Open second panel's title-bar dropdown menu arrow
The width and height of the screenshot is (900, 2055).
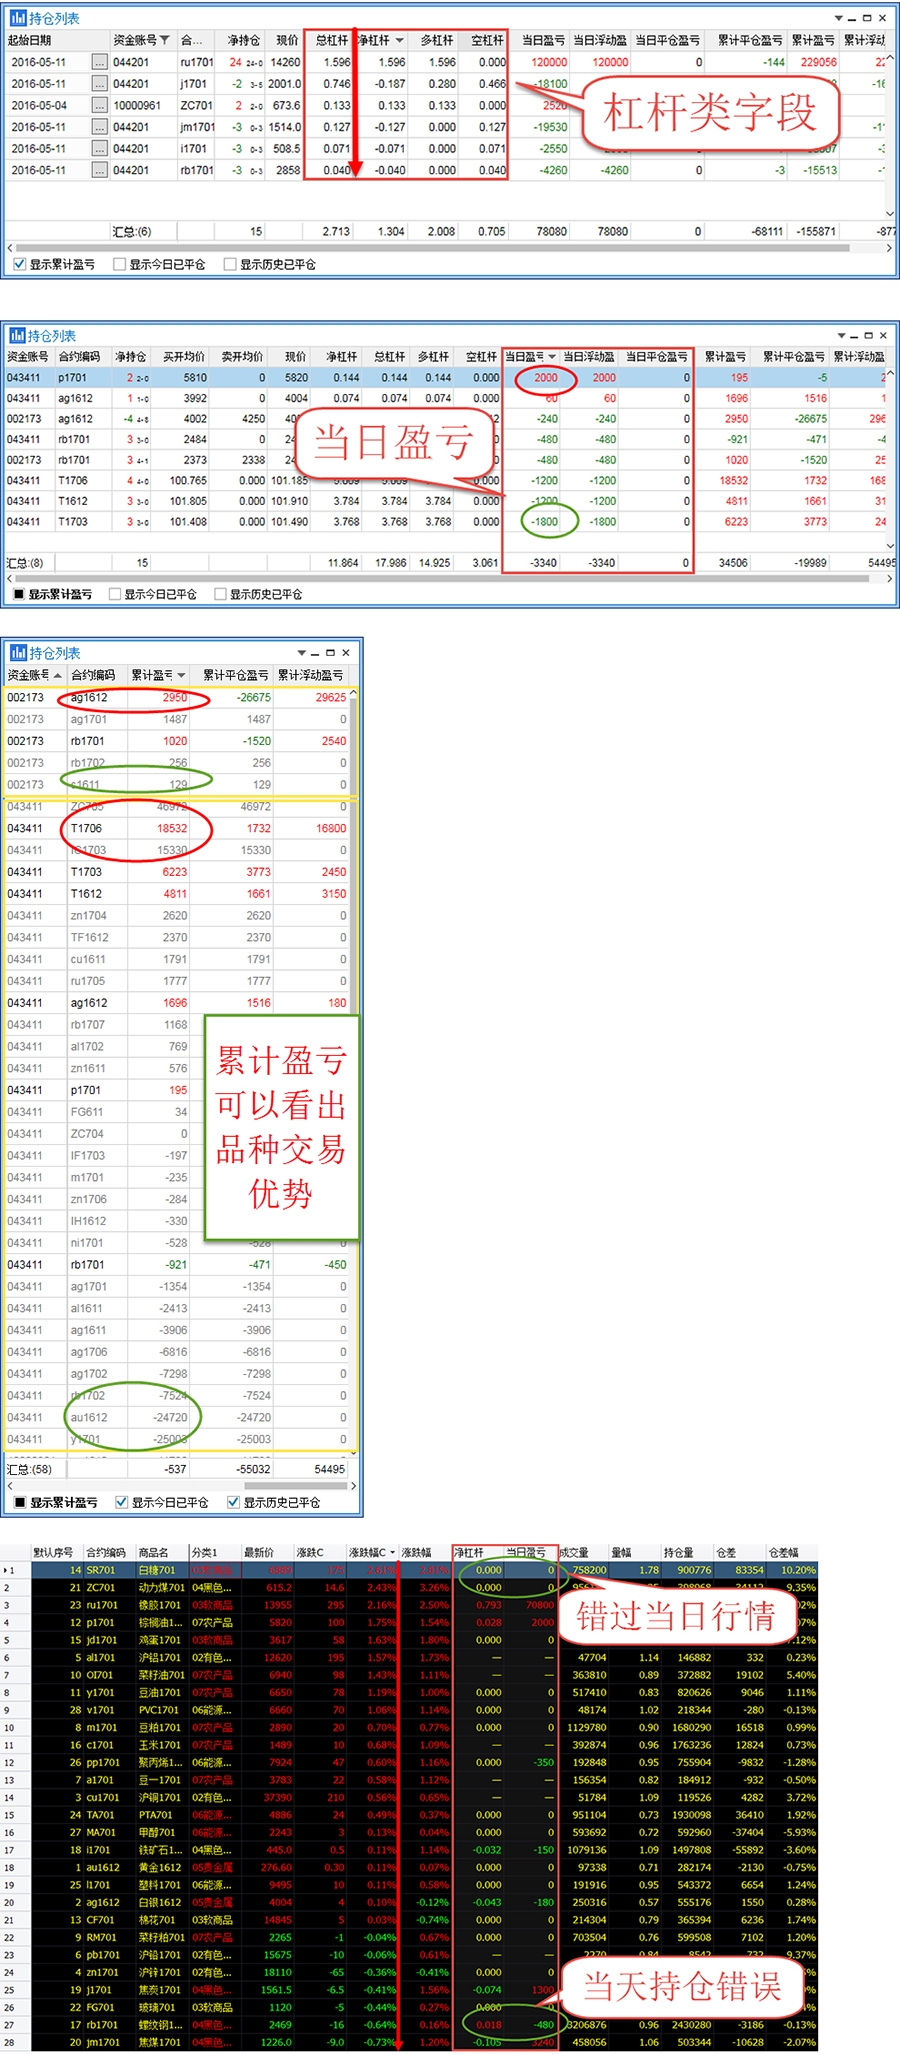point(841,335)
